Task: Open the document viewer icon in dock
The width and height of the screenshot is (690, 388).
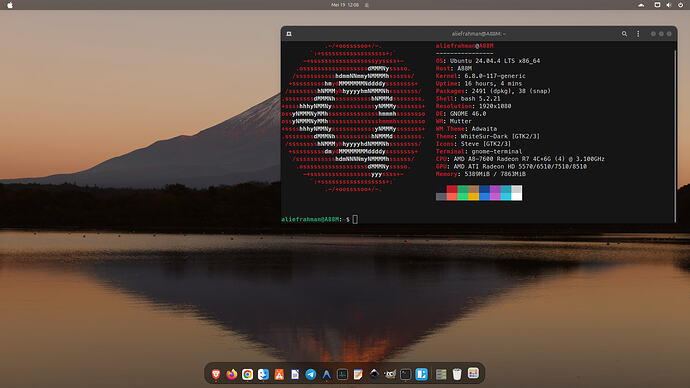Action: [295, 374]
